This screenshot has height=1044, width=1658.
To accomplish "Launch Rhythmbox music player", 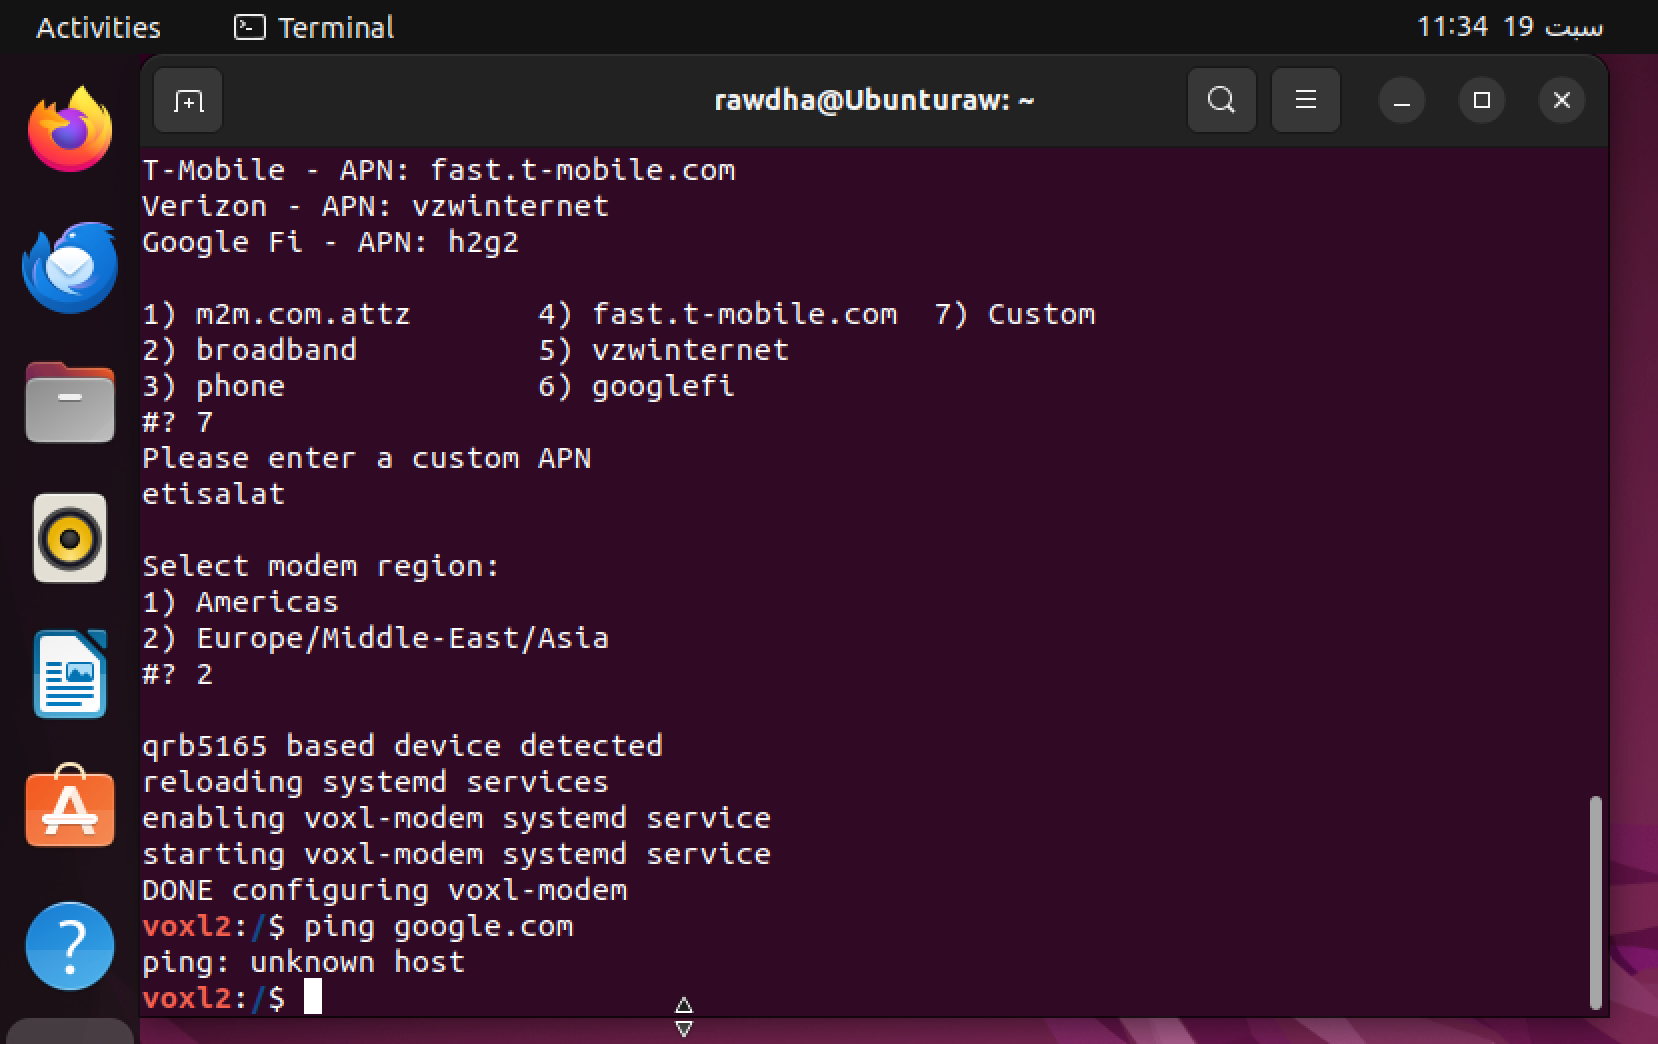I will (x=70, y=538).
